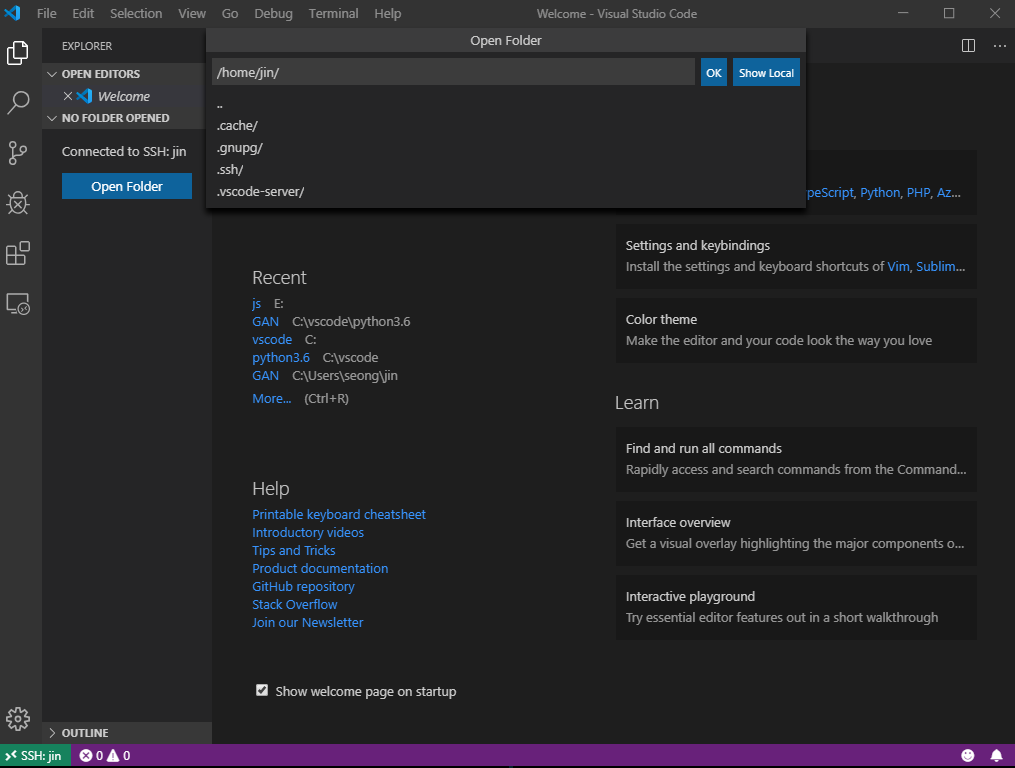Open the Explorer view in activity bar
Viewport: 1015px width, 768px height.
tap(18, 52)
